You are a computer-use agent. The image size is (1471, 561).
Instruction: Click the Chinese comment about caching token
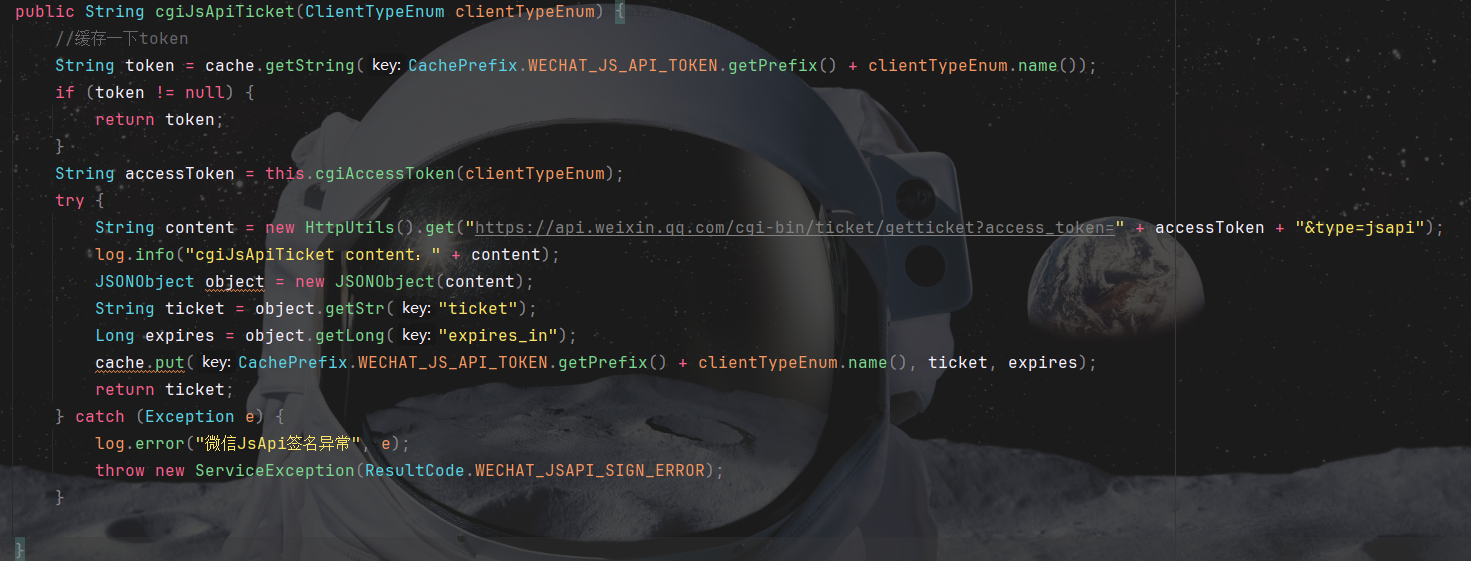[x=122, y=39]
